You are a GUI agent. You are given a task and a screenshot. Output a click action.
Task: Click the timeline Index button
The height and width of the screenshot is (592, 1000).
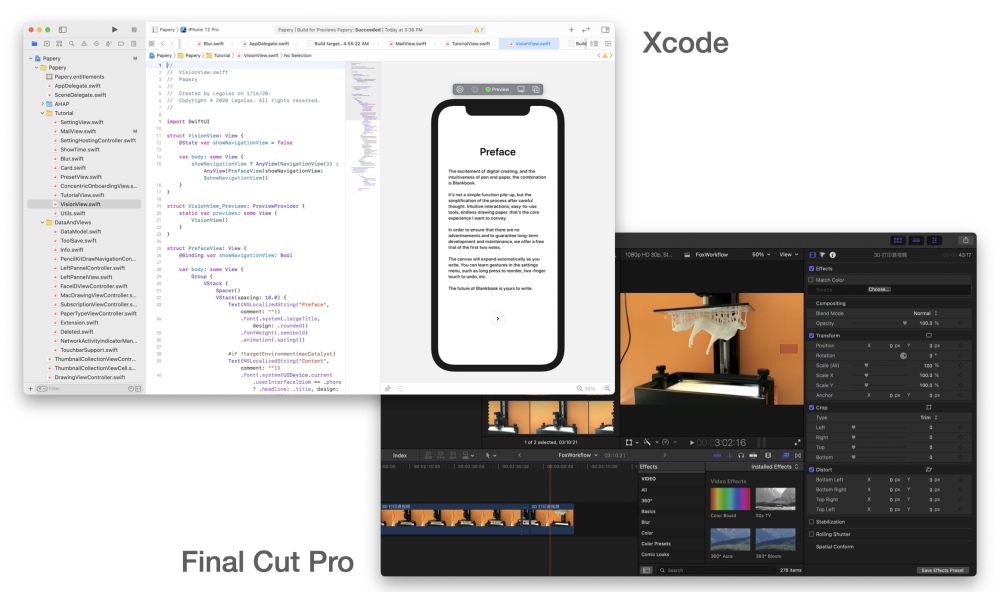pos(400,455)
